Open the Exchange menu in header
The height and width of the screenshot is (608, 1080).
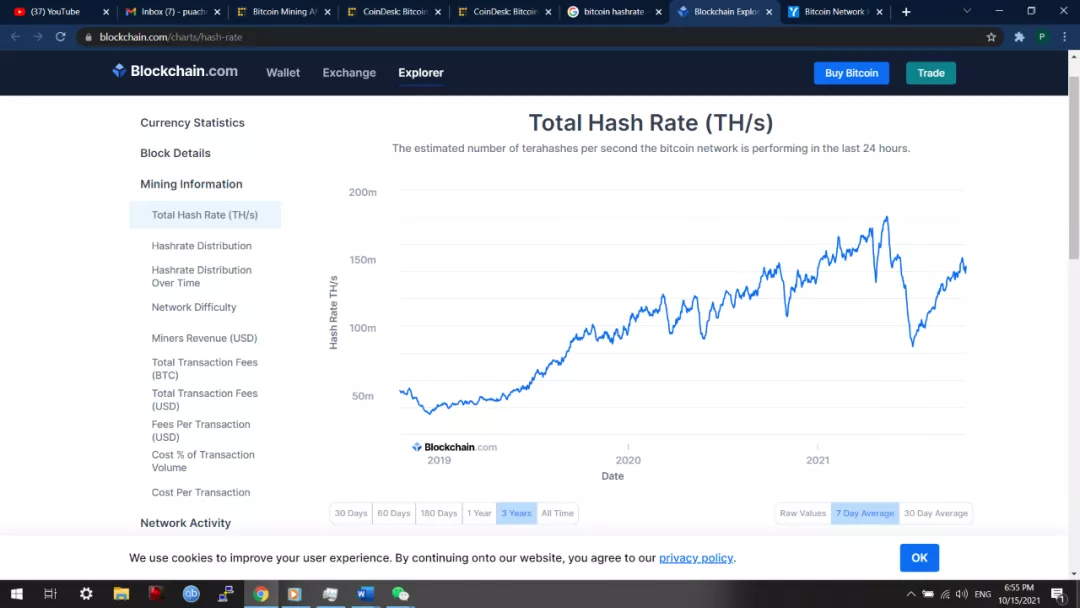(x=349, y=73)
